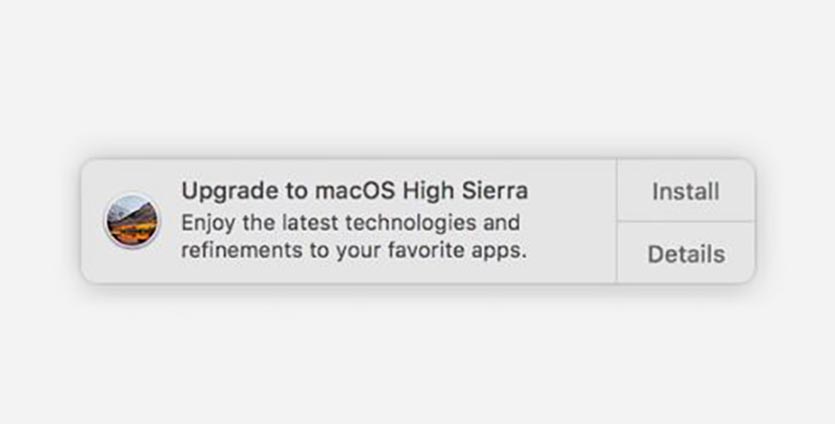Click the Install button on the notification
This screenshot has height=424, width=835.
point(686,190)
